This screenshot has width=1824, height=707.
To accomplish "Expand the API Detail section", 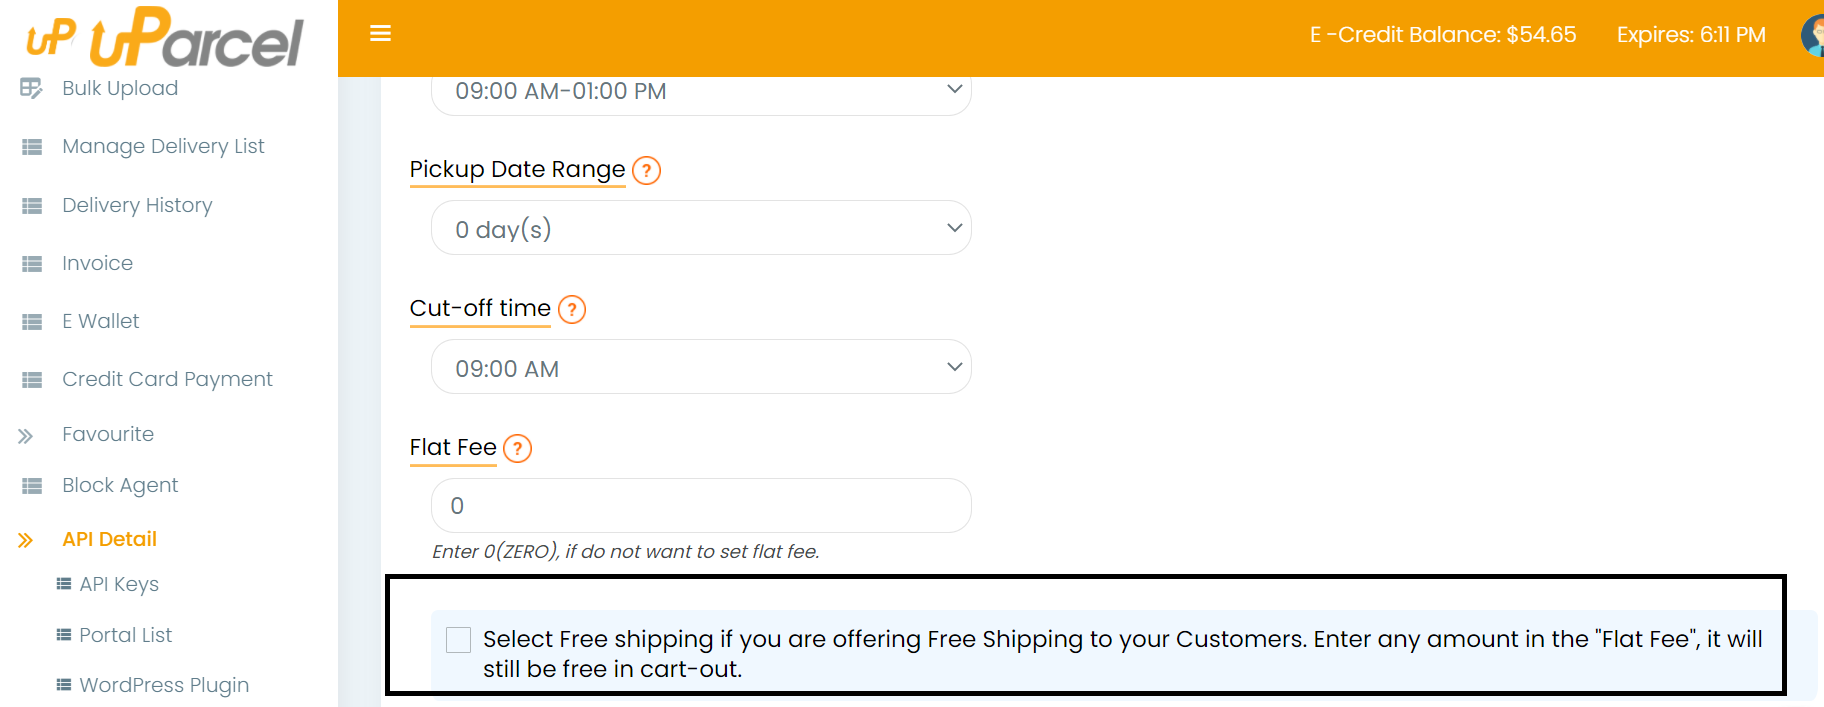I will [x=109, y=539].
